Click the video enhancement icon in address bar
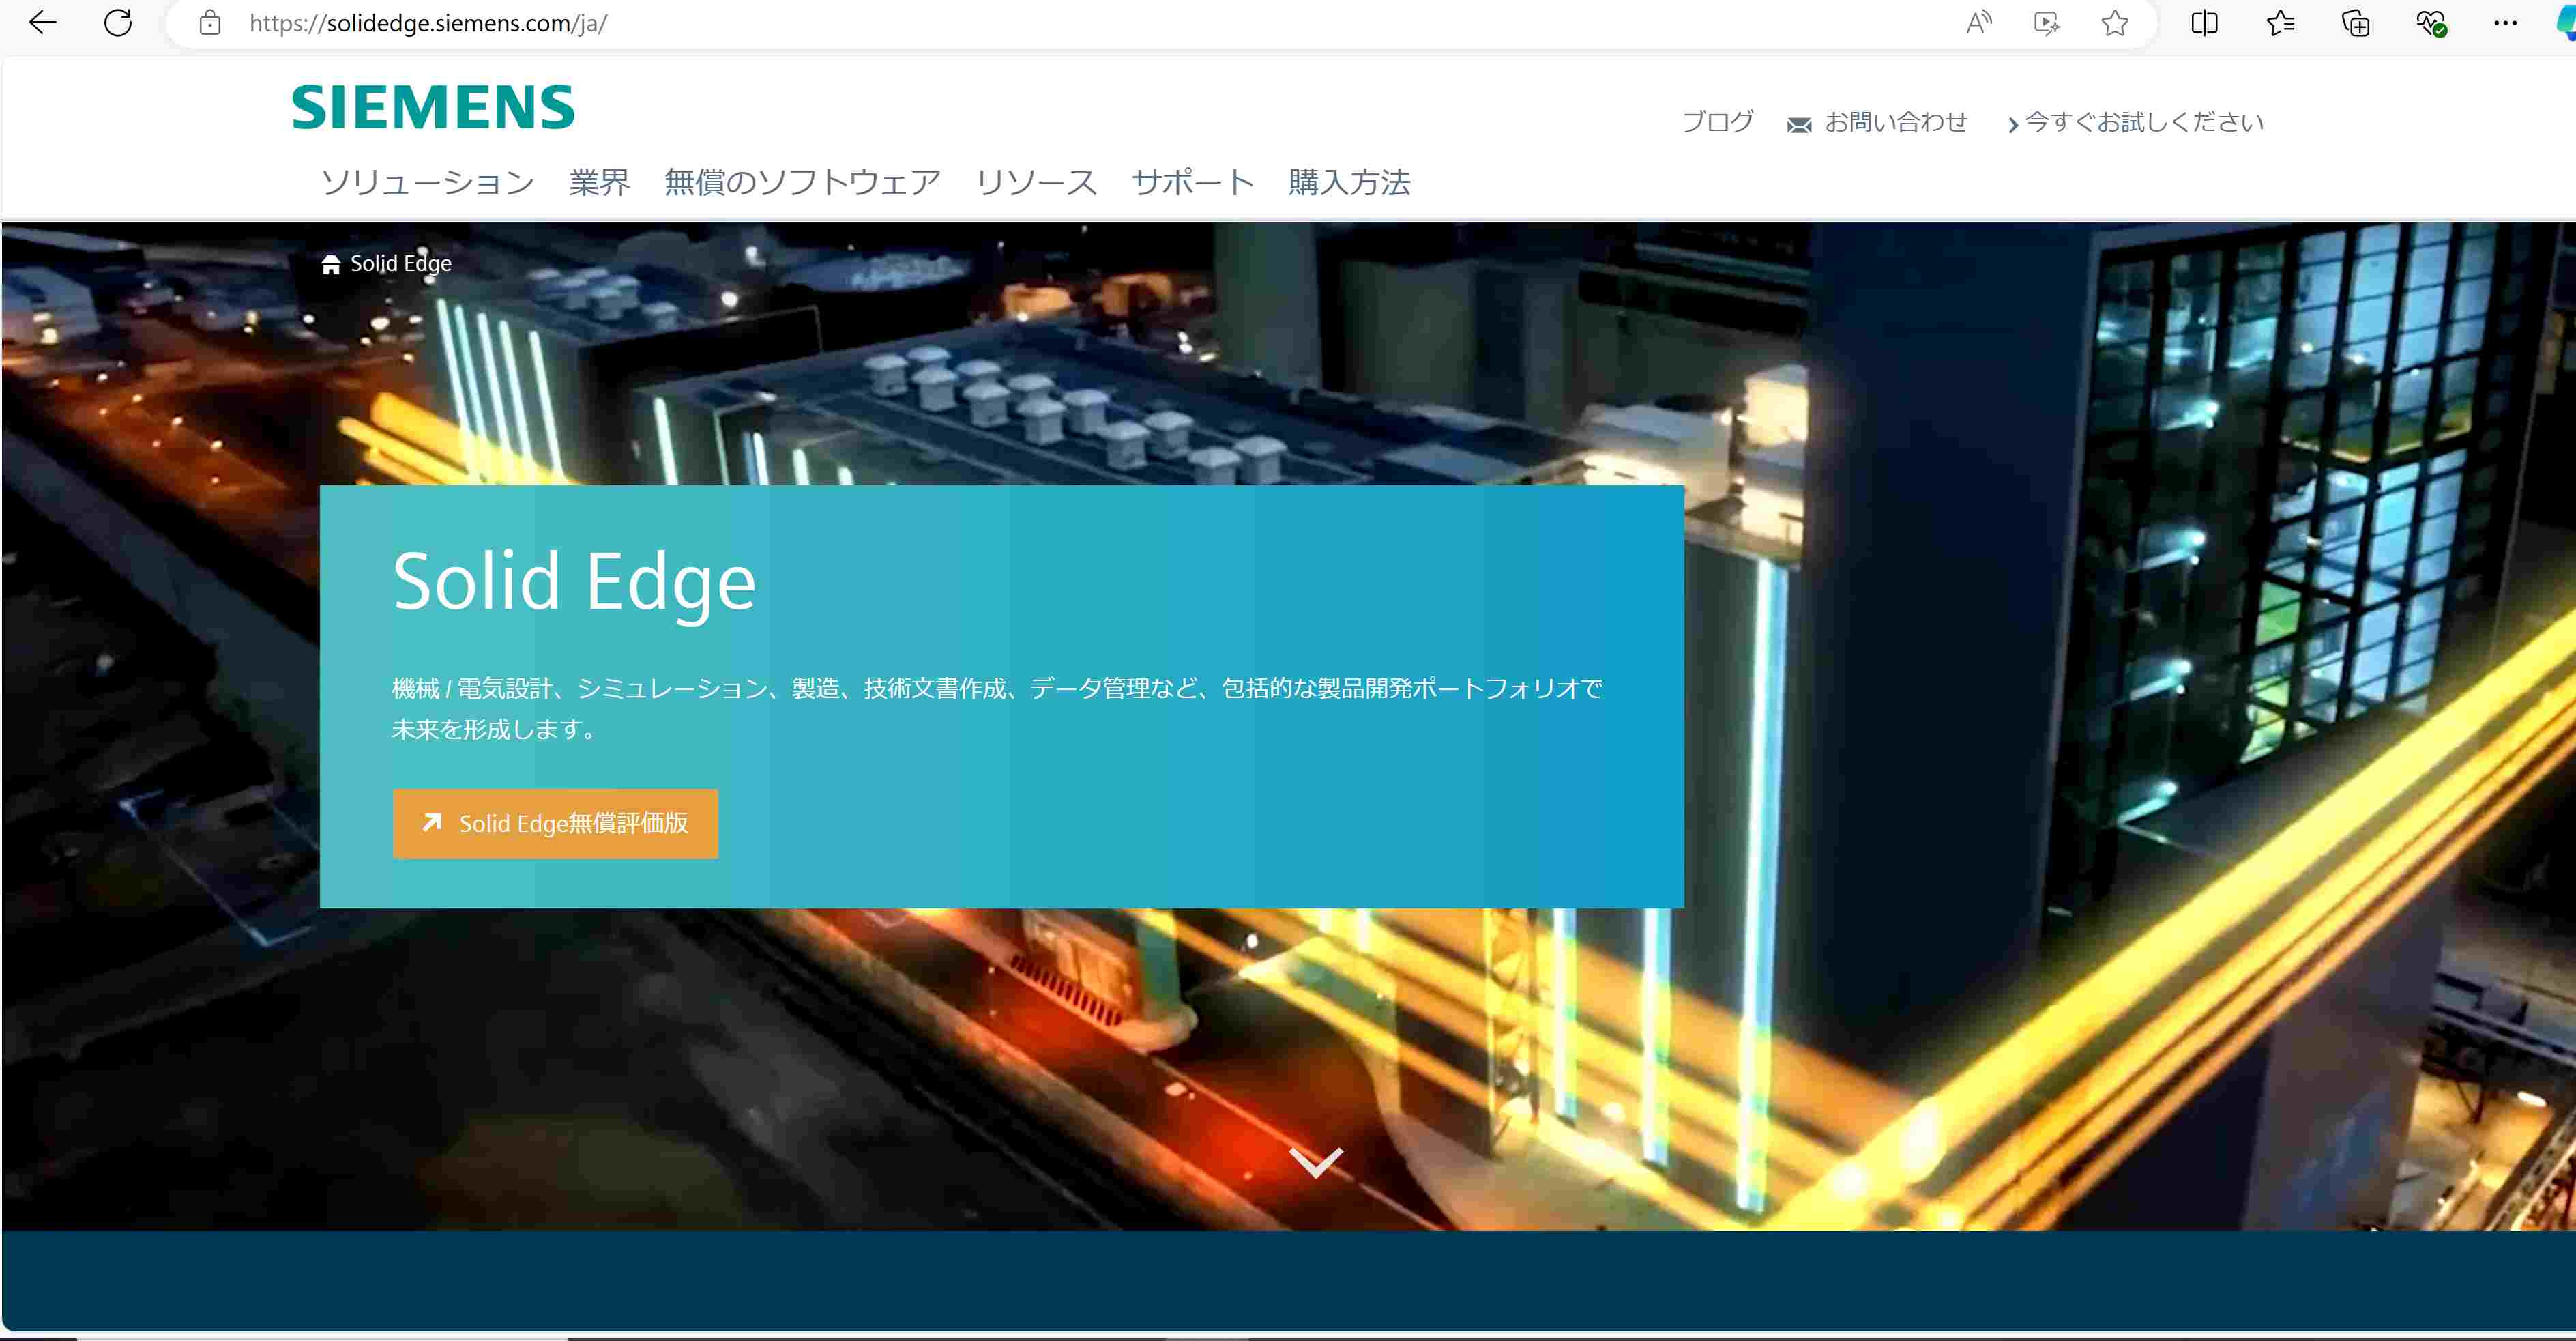The image size is (2576, 1341). point(2046,23)
